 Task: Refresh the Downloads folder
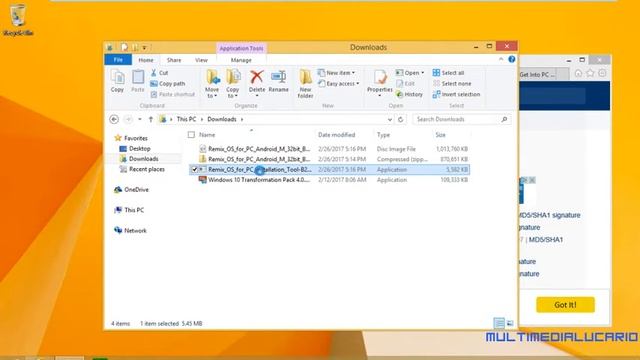[401, 119]
